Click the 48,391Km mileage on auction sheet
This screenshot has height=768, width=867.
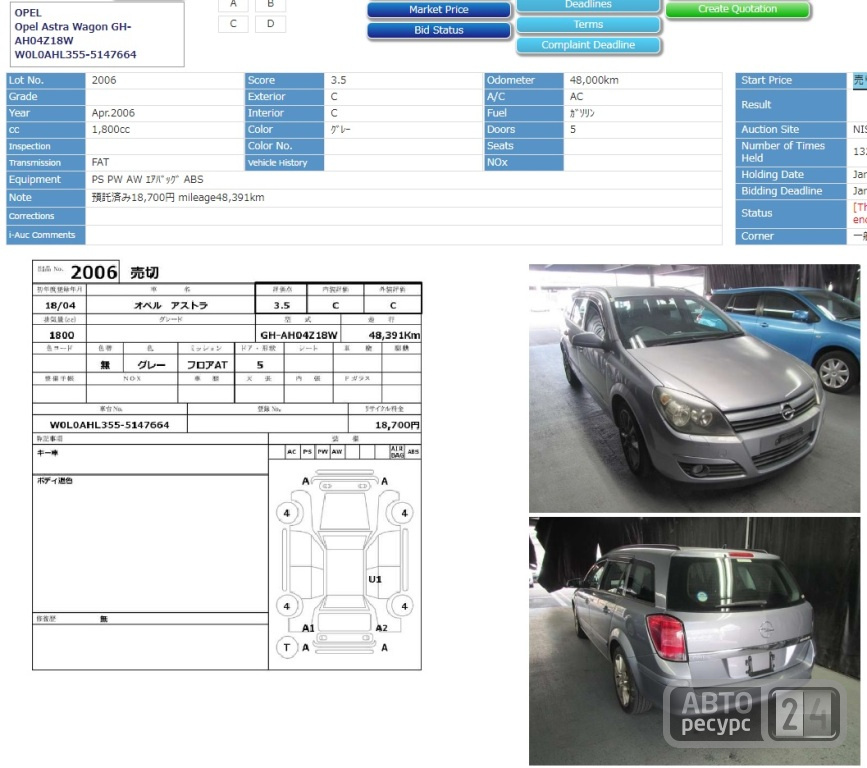click(394, 335)
